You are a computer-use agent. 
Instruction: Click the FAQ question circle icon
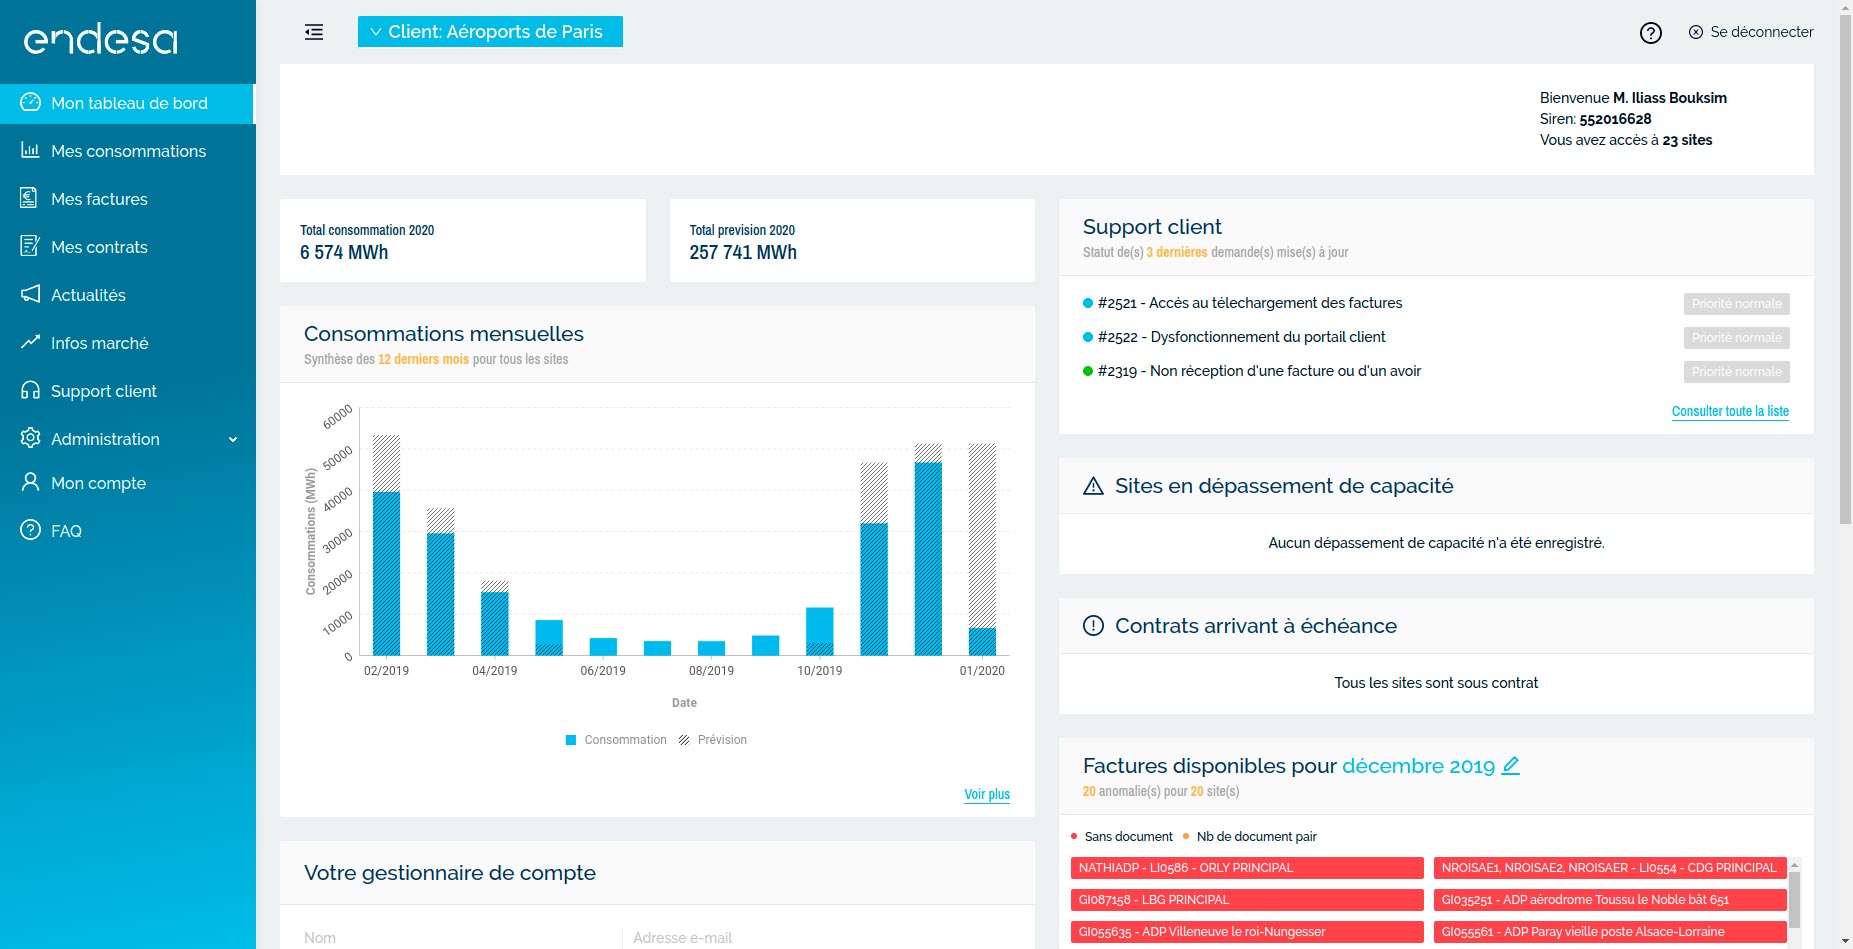(30, 530)
